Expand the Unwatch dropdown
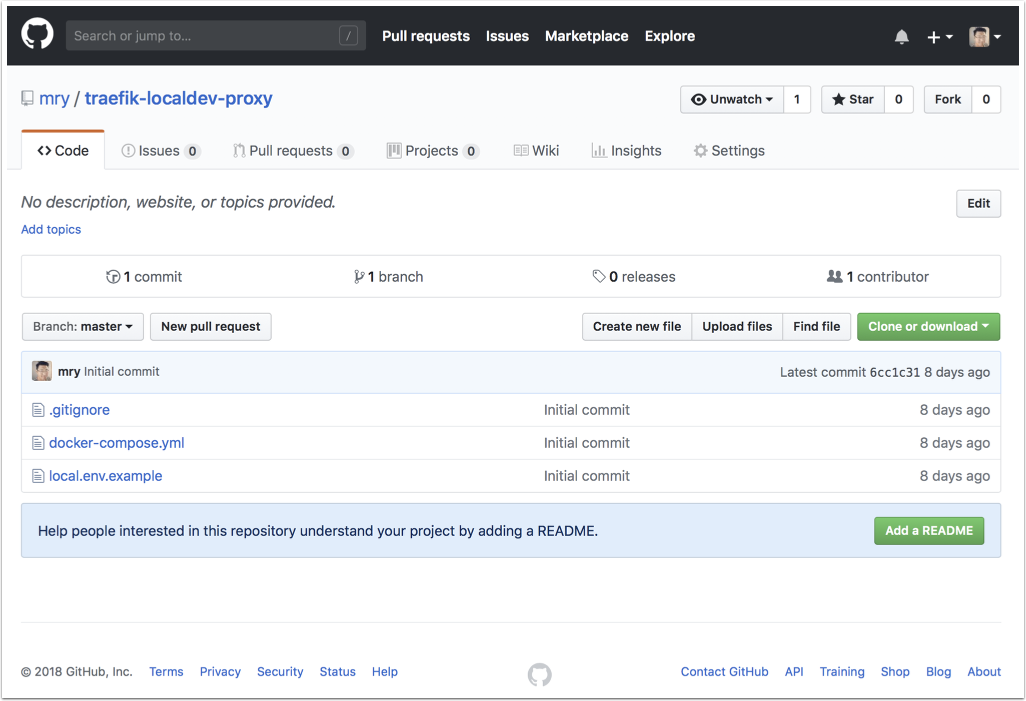Image resolution: width=1026 pixels, height=701 pixels. (732, 99)
